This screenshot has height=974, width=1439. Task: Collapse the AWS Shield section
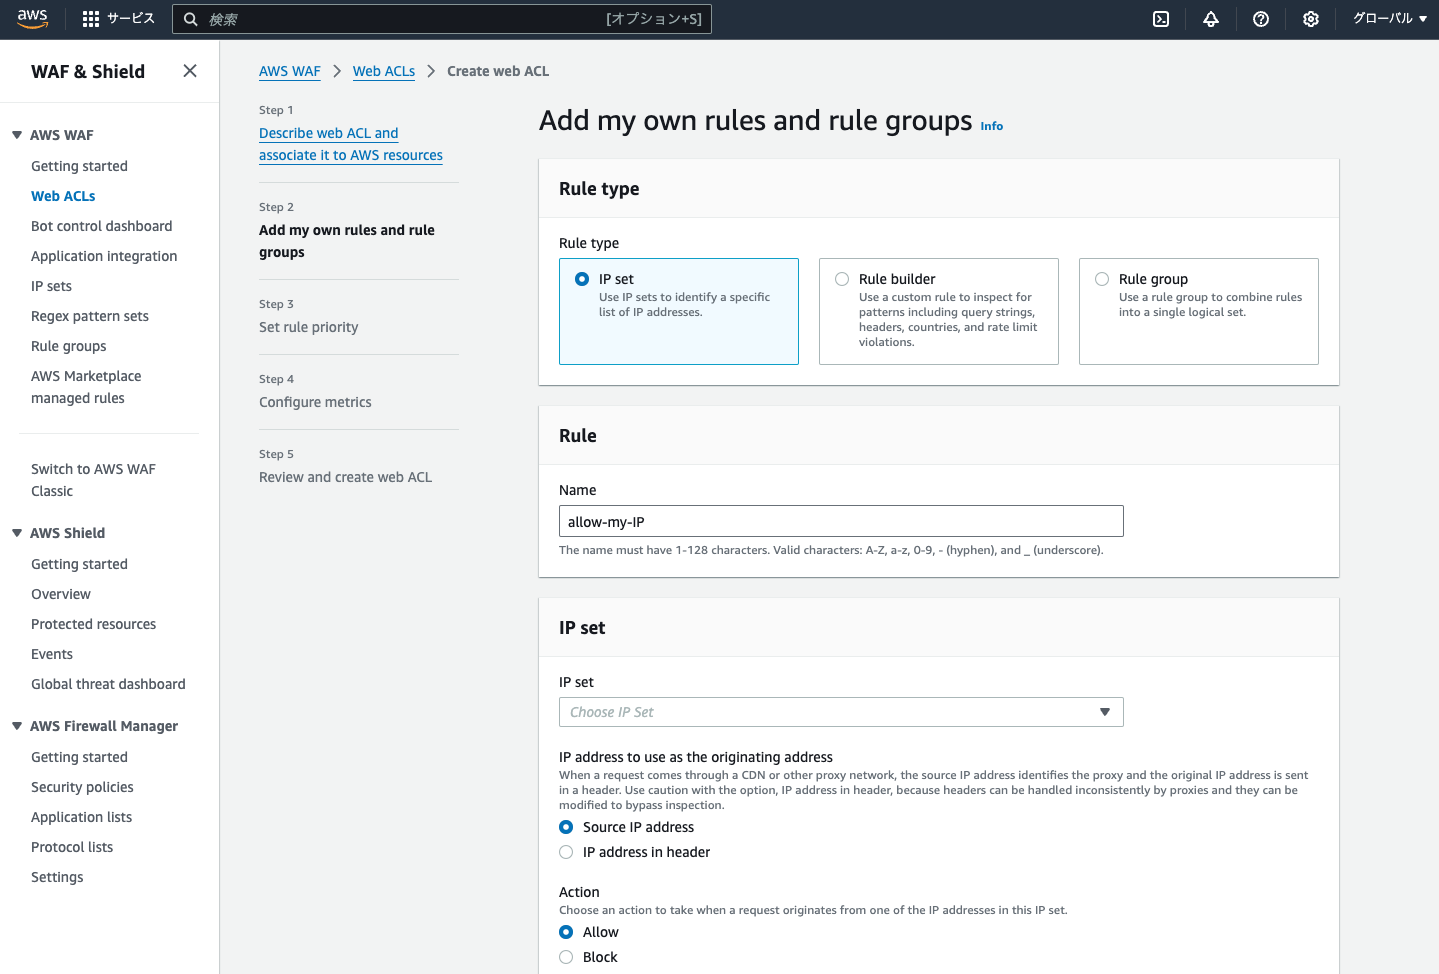click(17, 533)
